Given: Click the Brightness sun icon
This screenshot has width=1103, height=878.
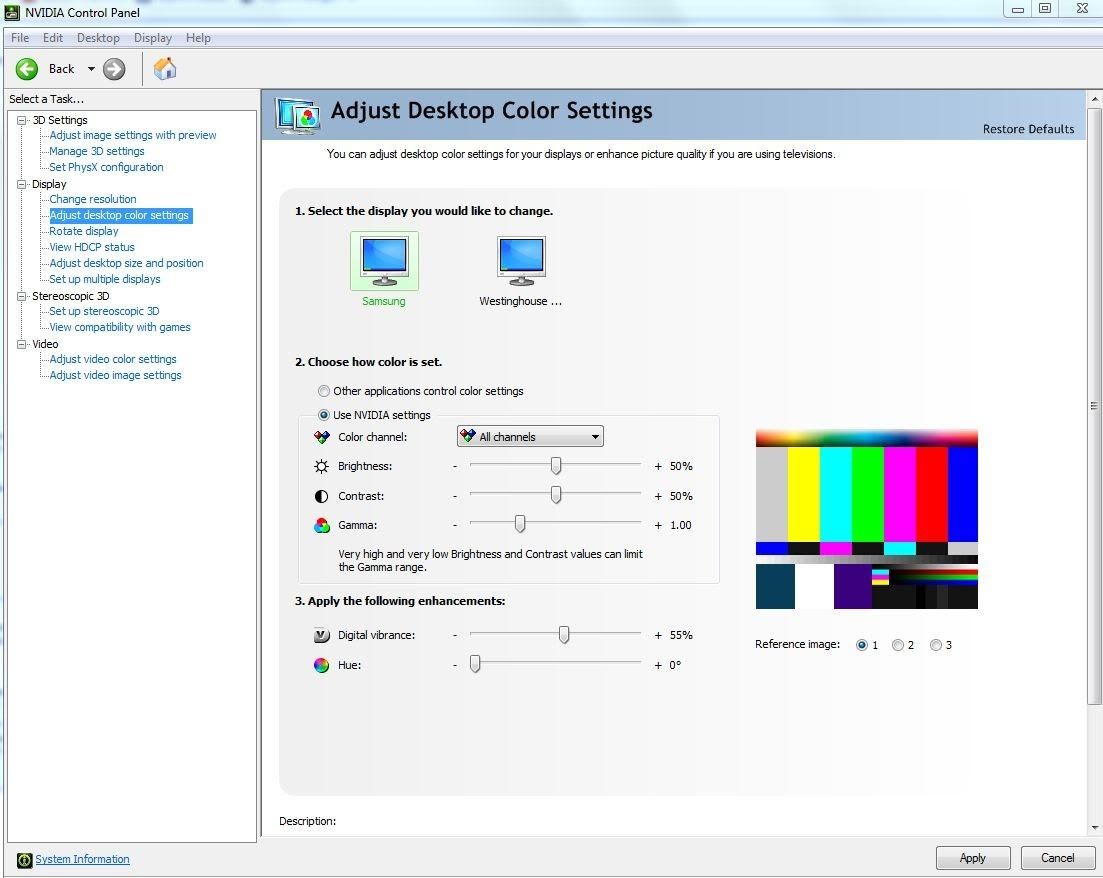Looking at the screenshot, I should (321, 466).
